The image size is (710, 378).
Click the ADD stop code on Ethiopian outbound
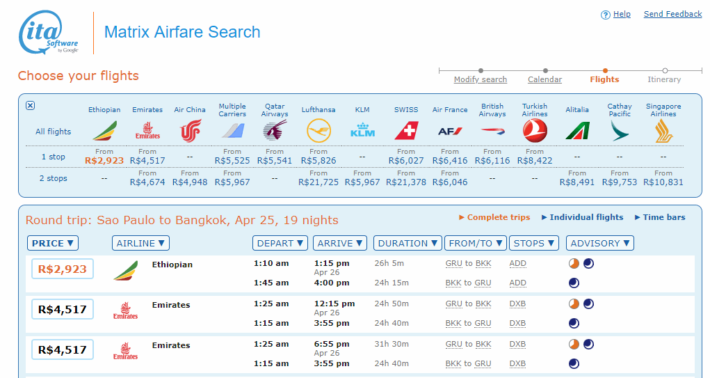point(518,263)
